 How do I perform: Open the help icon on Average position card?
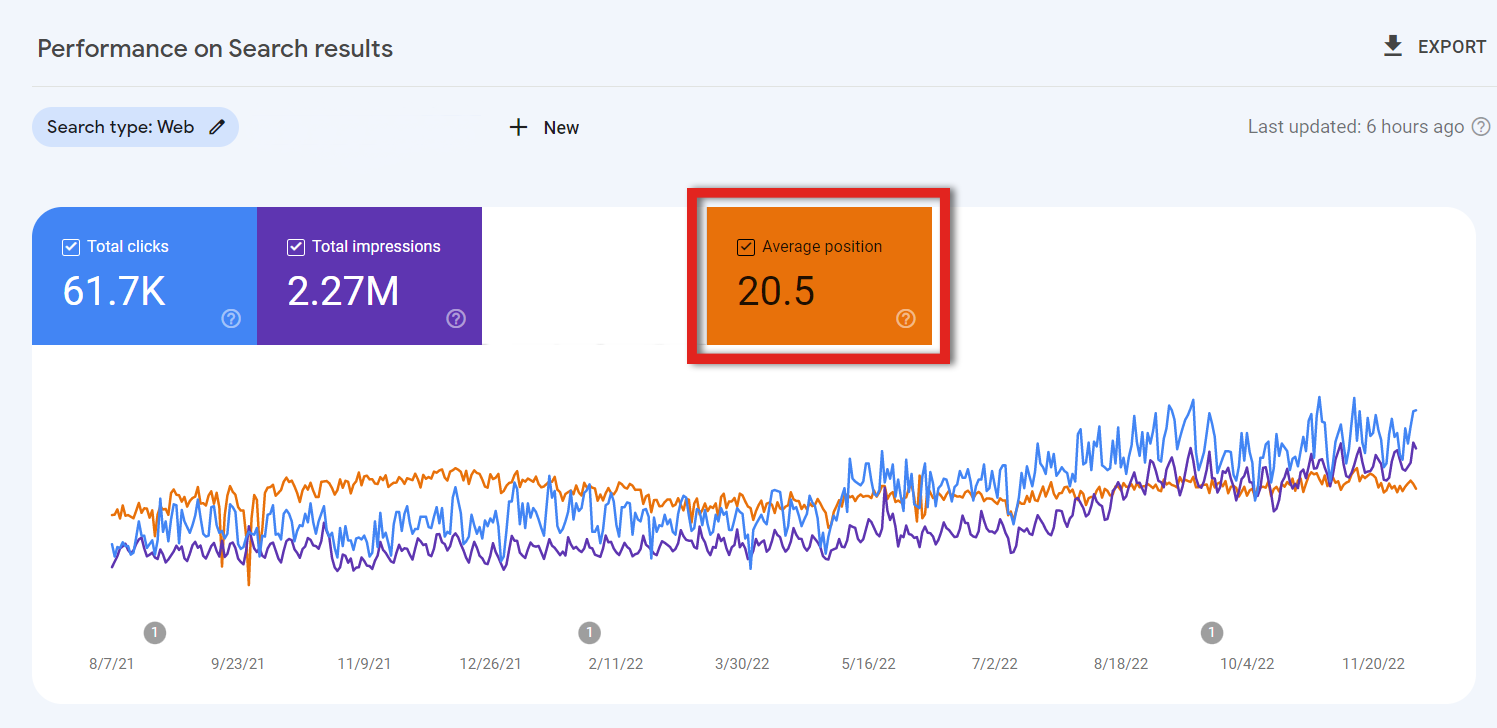tap(905, 319)
